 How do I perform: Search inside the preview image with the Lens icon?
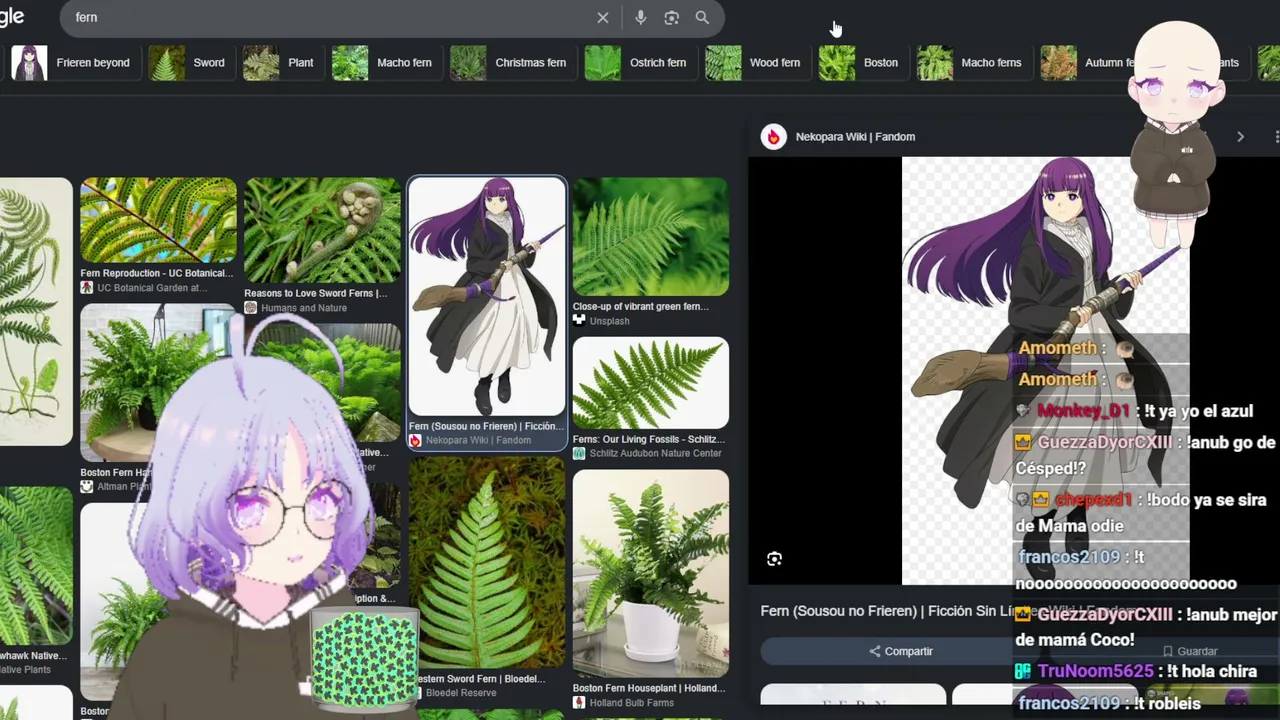pos(774,560)
